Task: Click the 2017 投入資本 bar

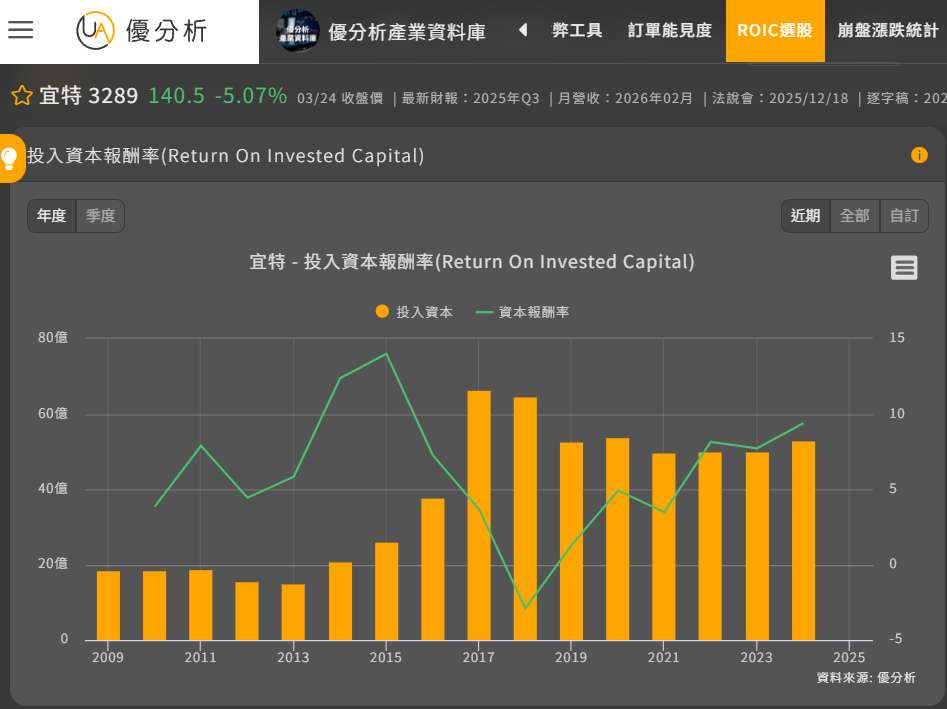Action: [479, 515]
